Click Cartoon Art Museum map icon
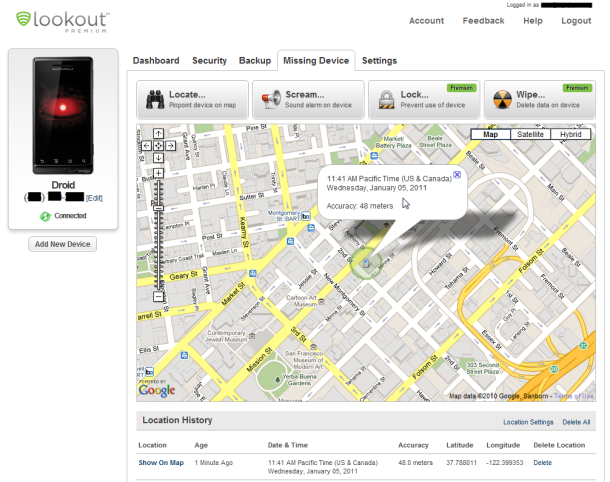The image size is (610, 482). point(322,301)
